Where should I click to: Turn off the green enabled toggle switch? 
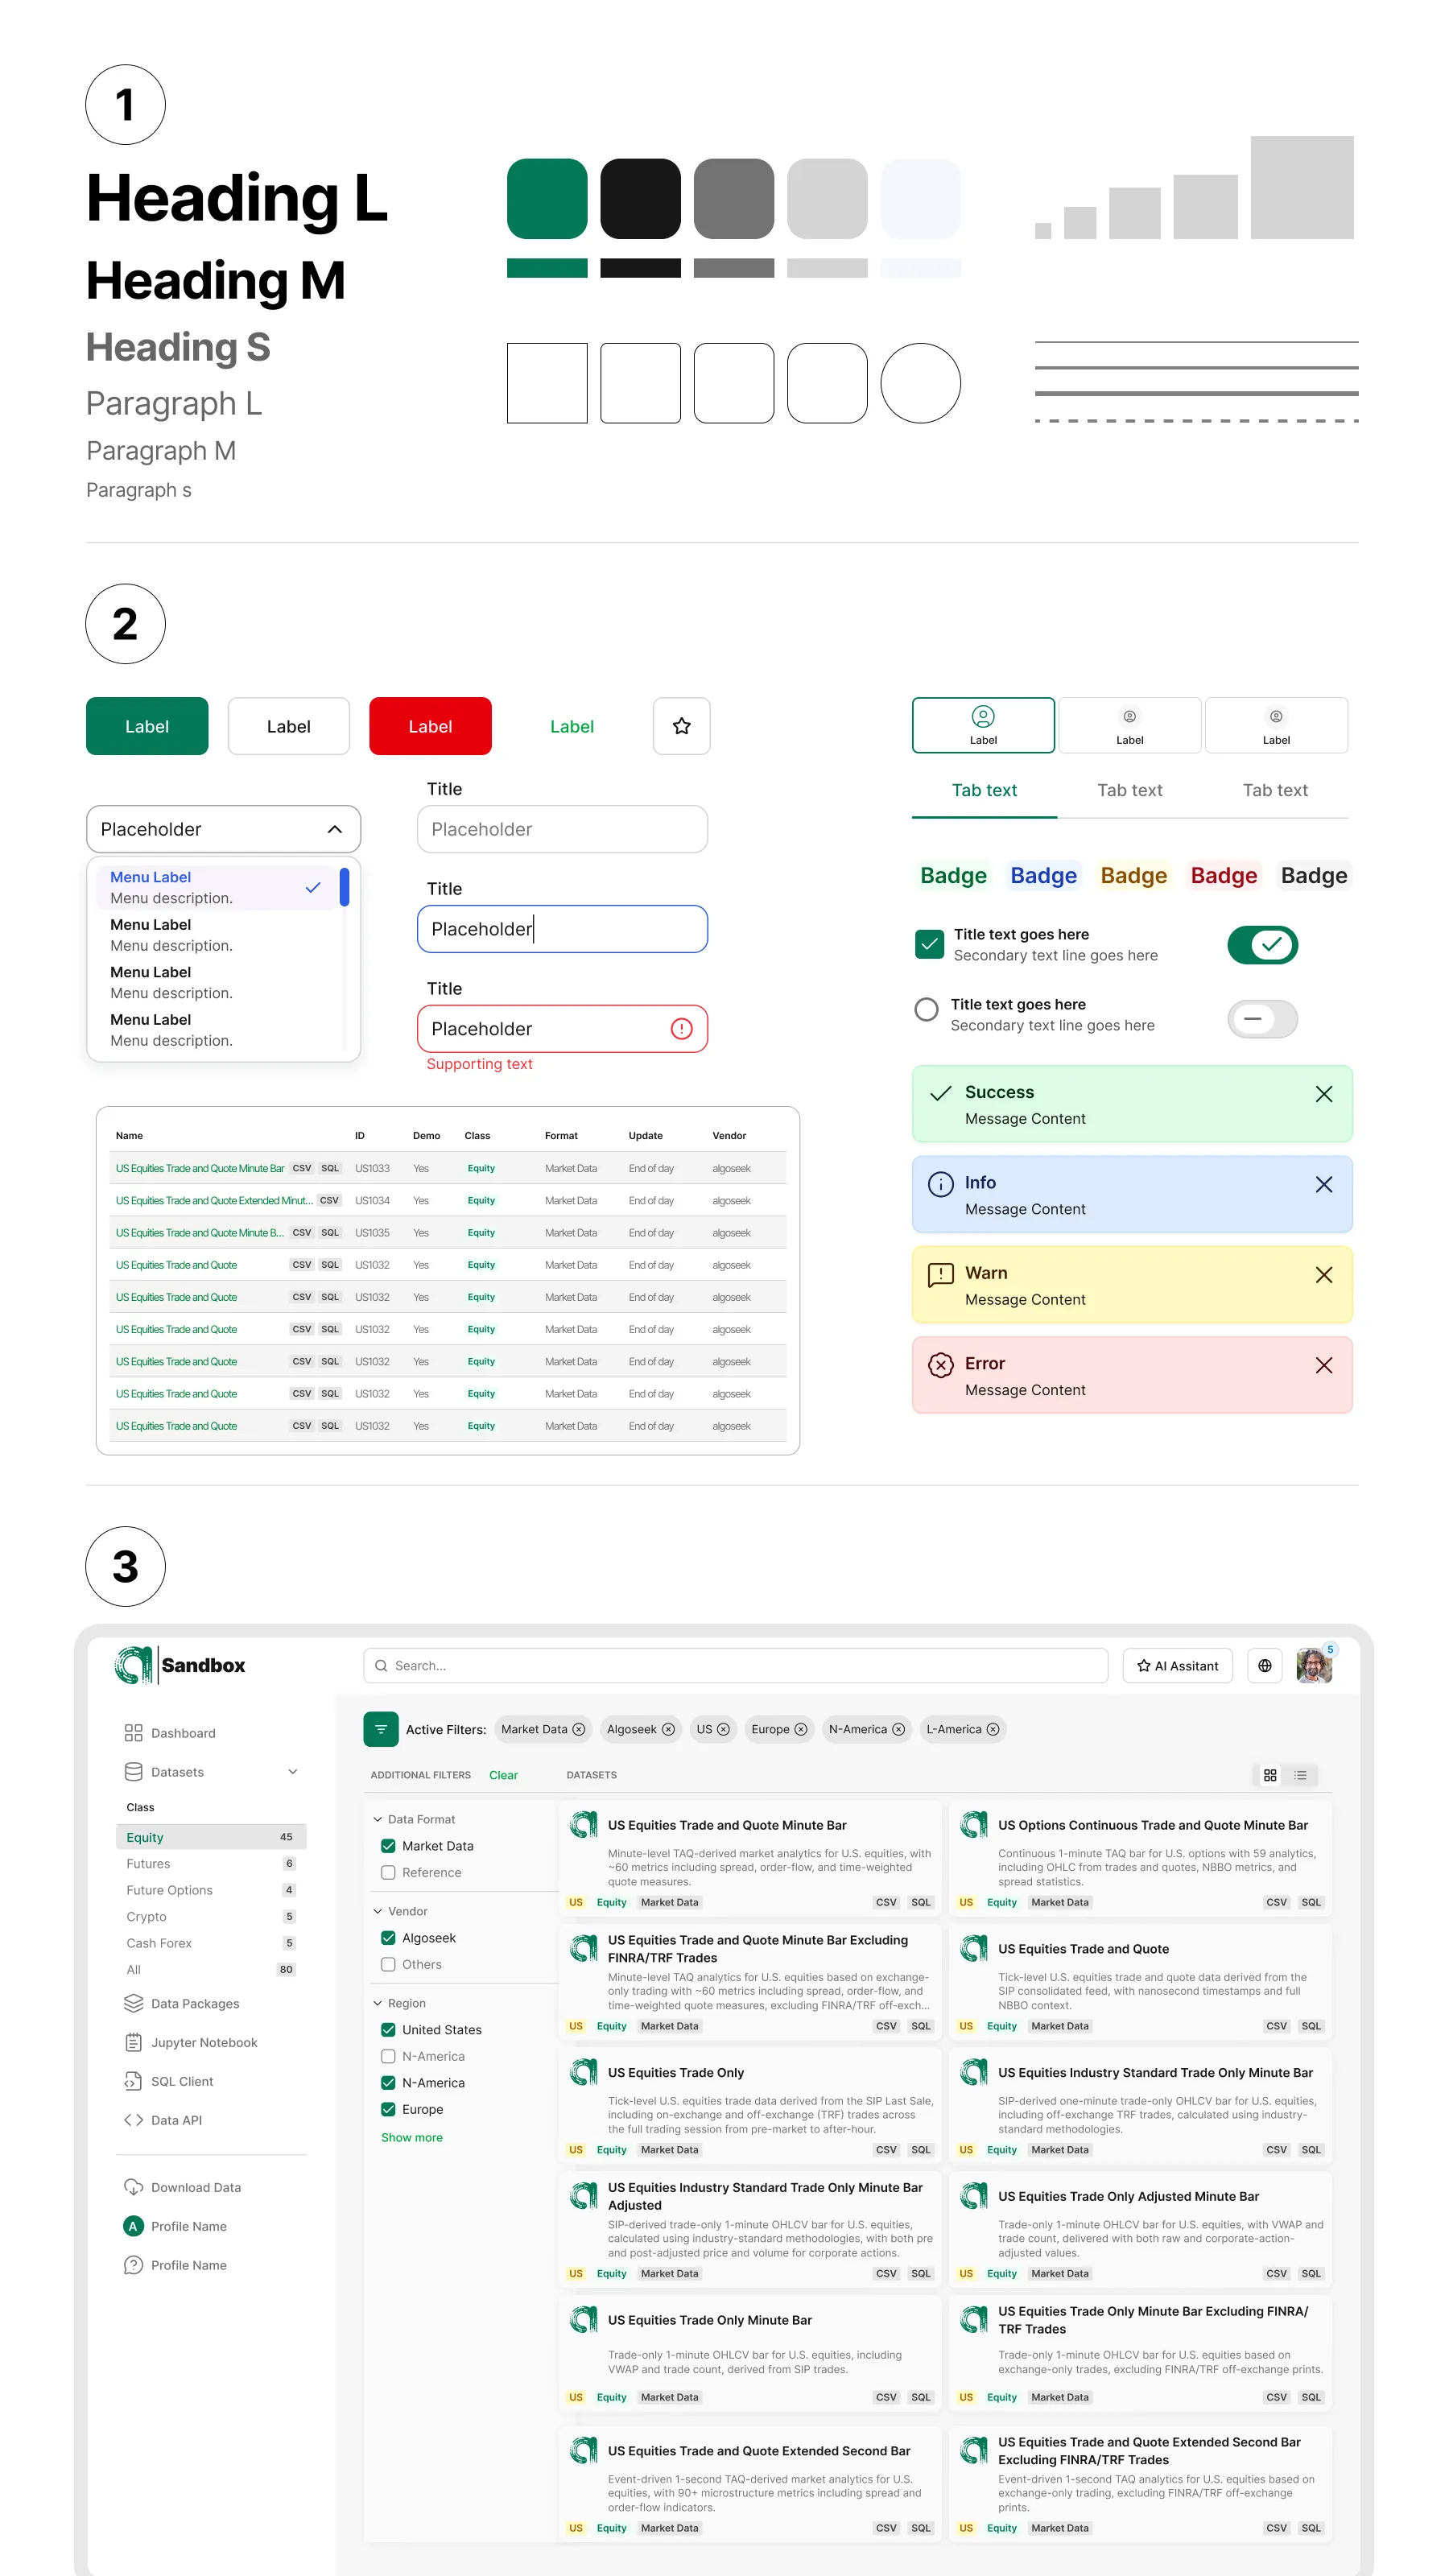(1262, 945)
